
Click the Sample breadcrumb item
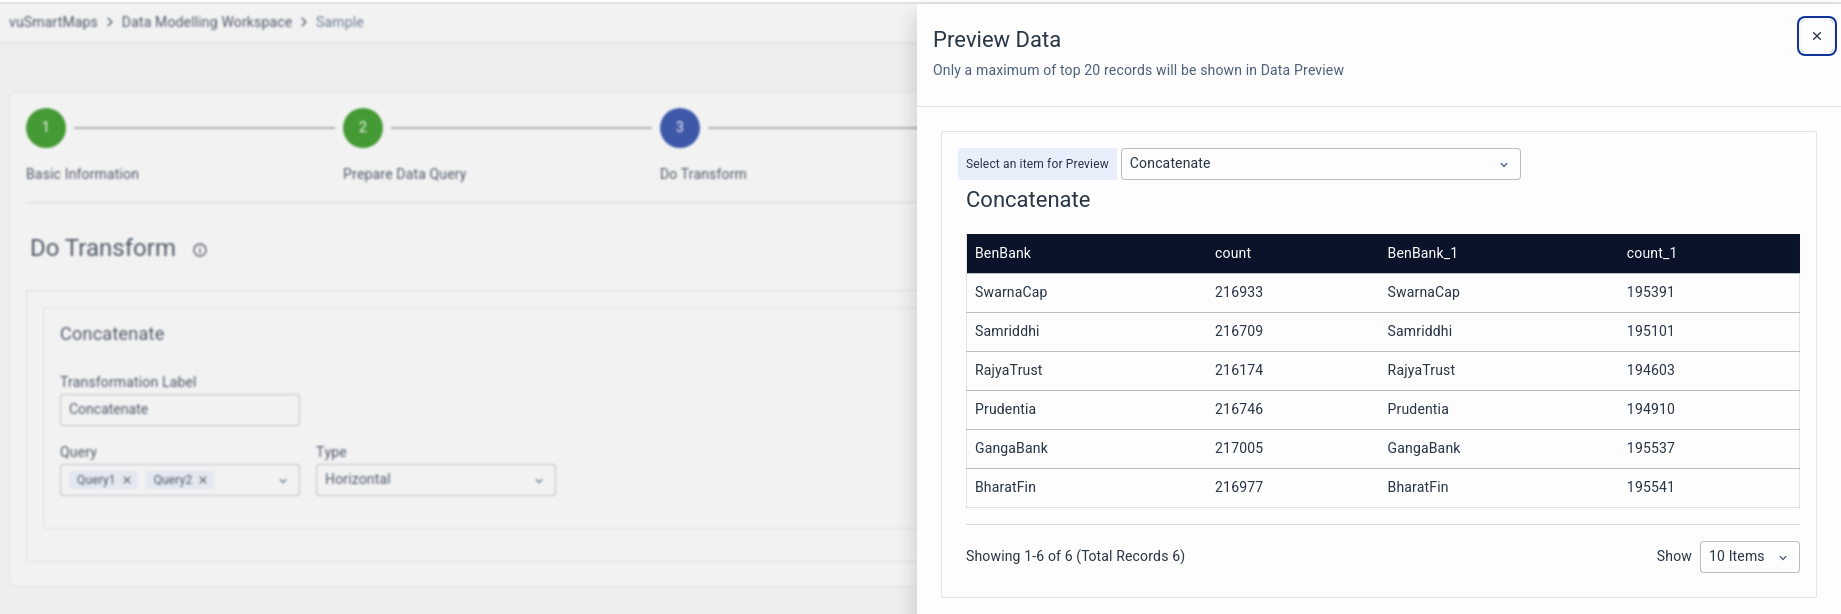coord(339,22)
